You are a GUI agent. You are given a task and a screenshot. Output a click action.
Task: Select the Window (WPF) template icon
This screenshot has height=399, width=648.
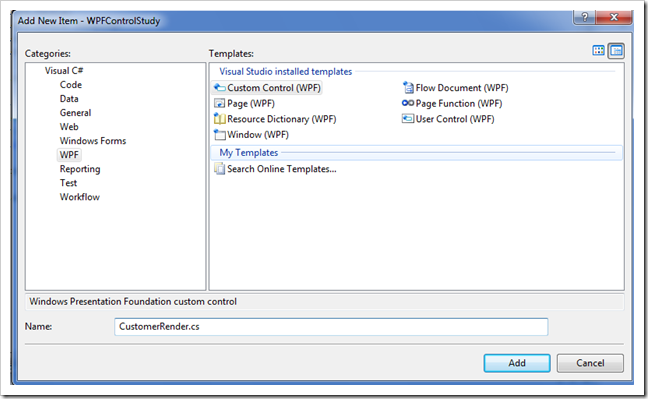219,135
